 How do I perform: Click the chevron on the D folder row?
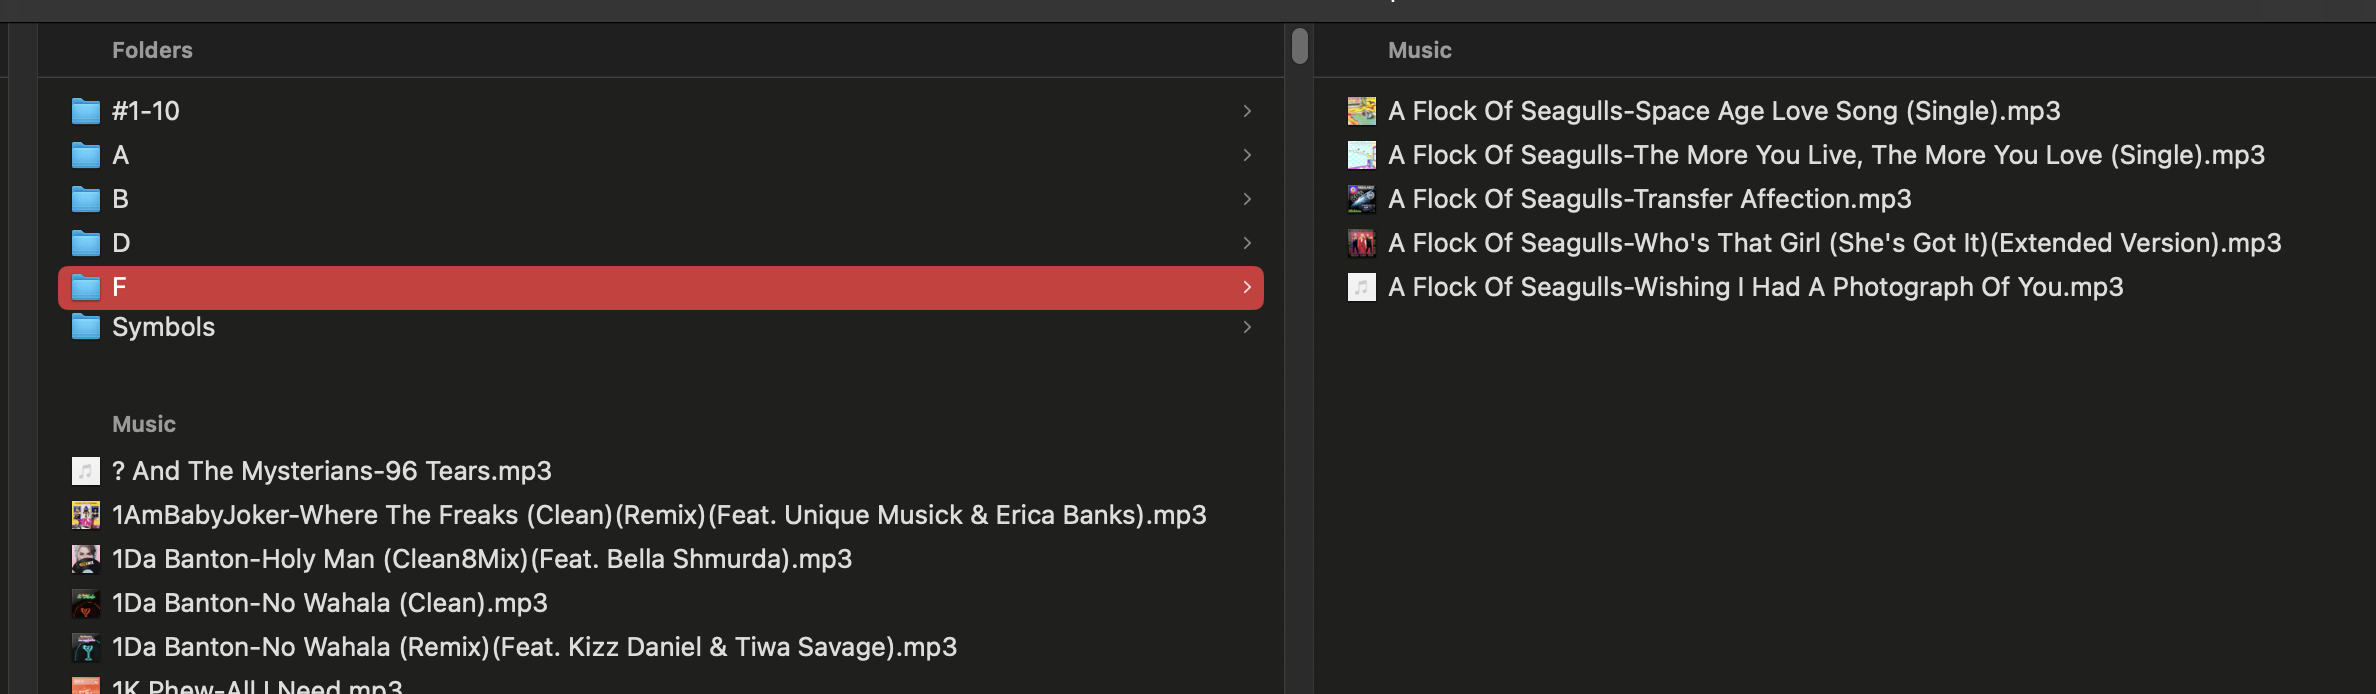[x=1247, y=243]
